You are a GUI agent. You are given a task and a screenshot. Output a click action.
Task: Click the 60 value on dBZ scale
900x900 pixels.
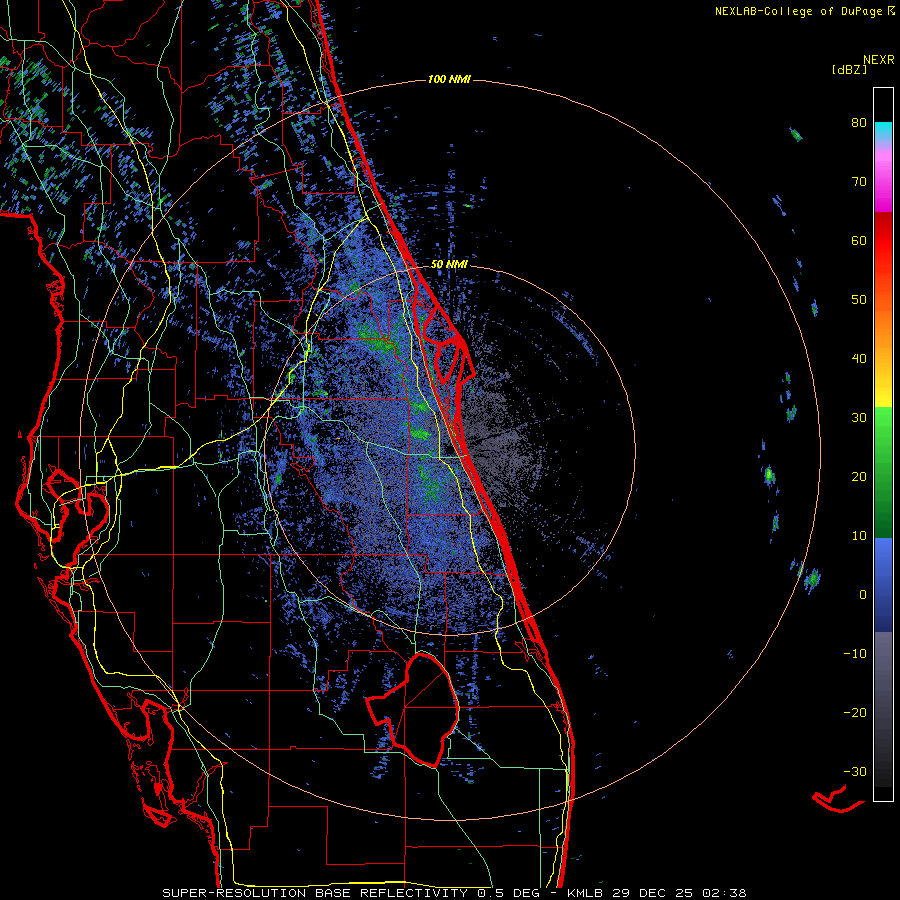tap(859, 241)
